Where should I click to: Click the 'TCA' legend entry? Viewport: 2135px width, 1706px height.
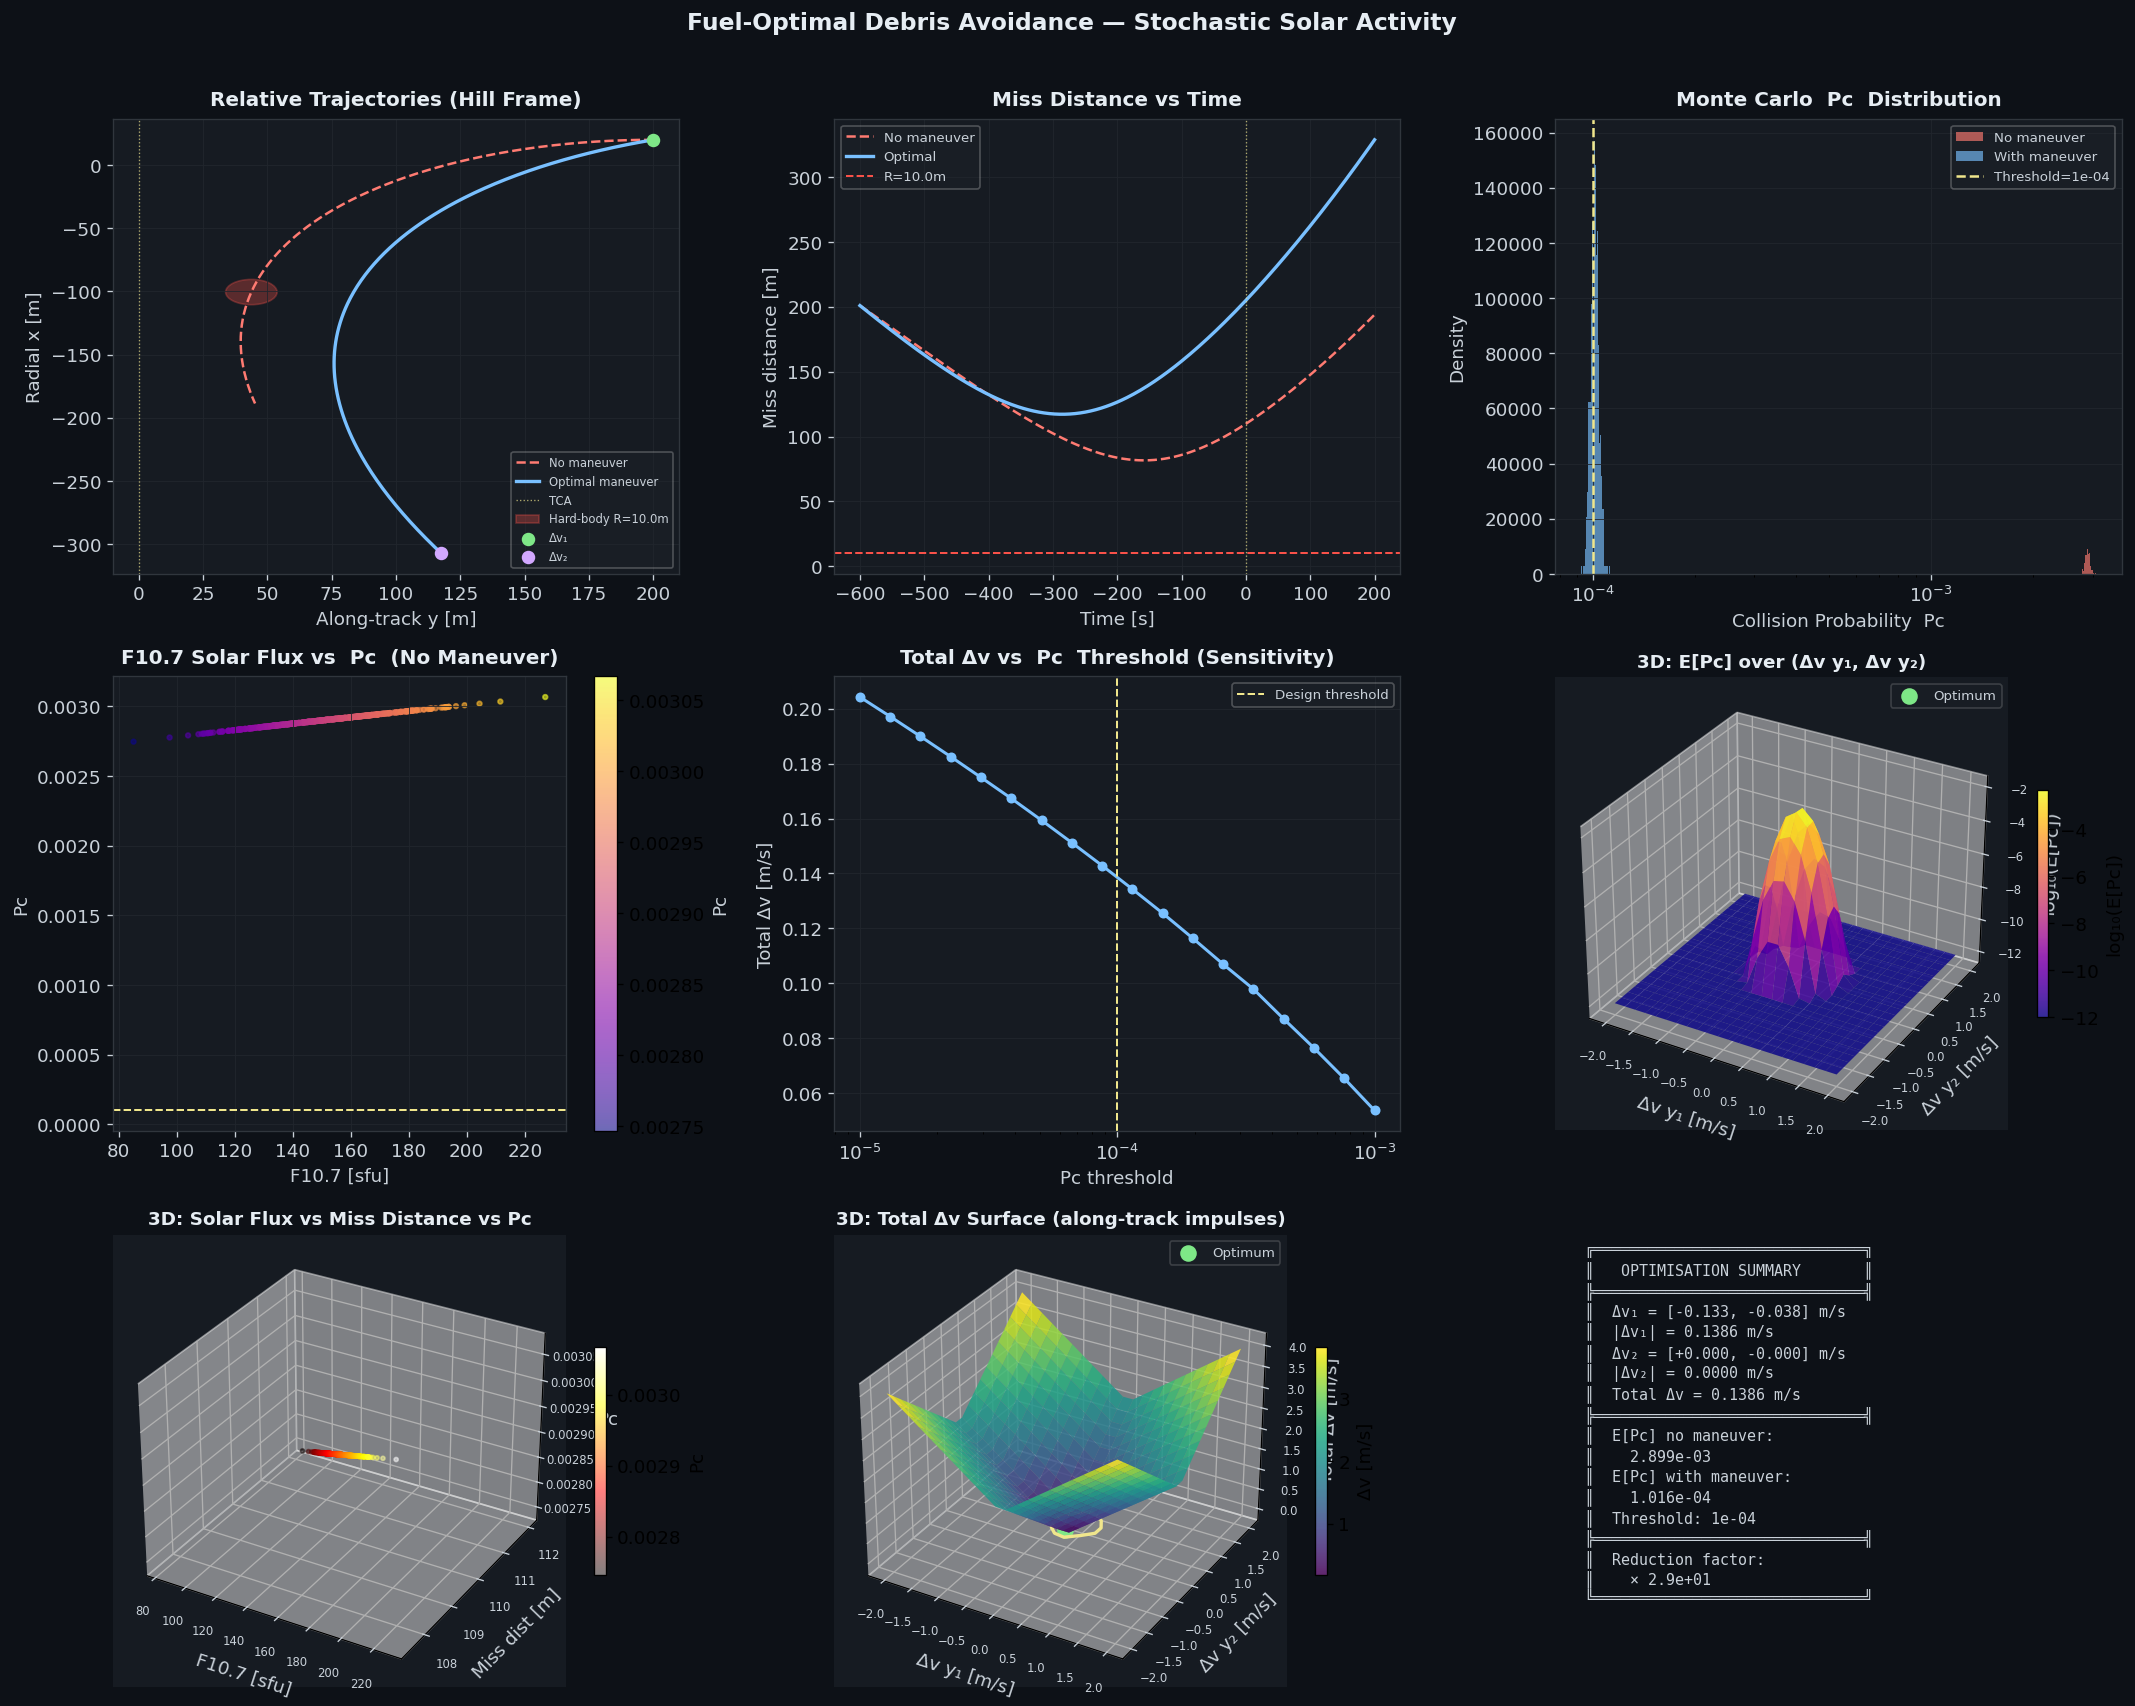(x=560, y=500)
